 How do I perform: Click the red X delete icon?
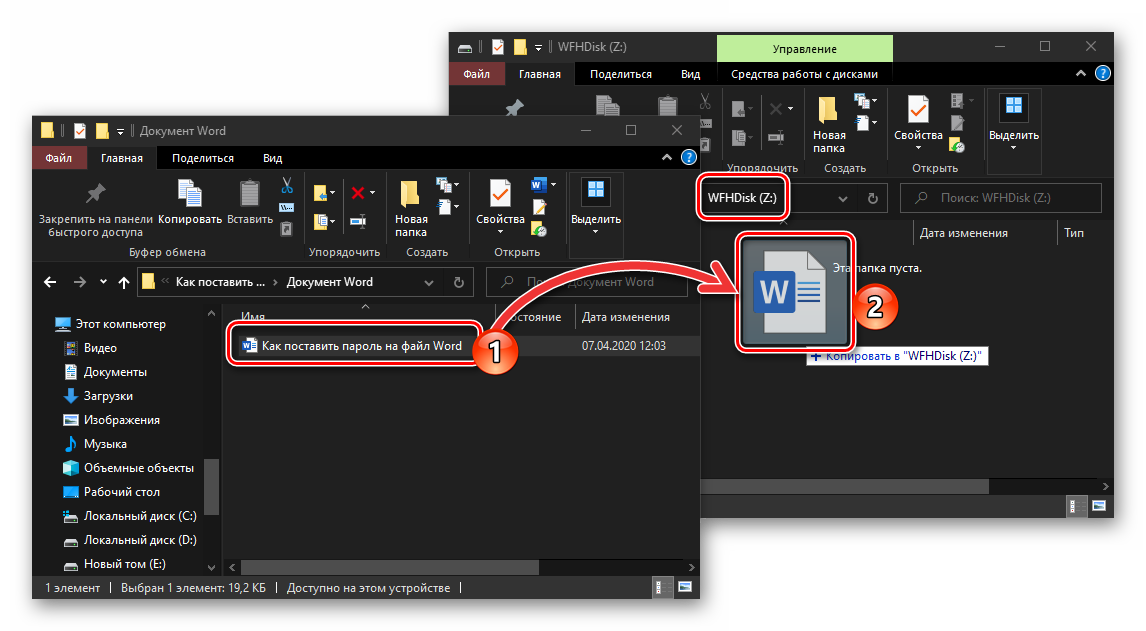click(x=356, y=192)
